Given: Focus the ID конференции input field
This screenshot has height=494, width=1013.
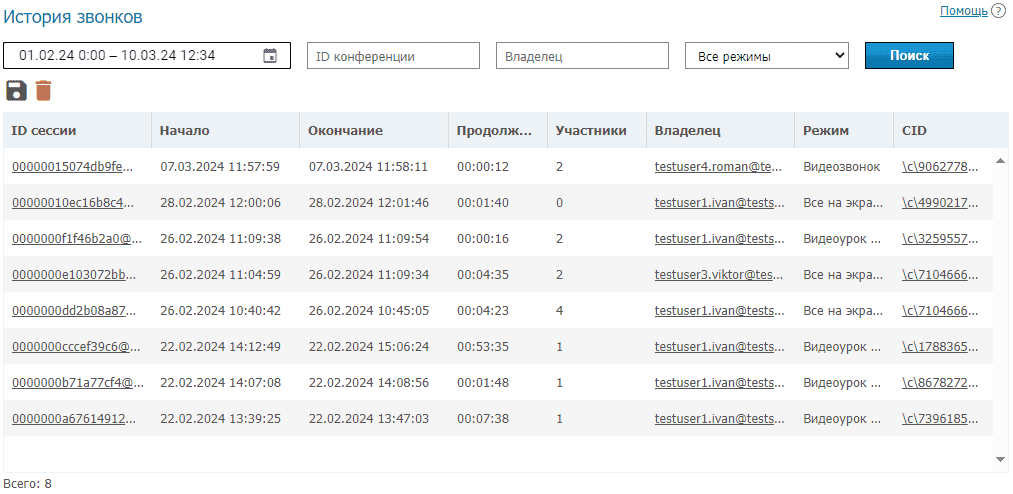Looking at the screenshot, I should point(393,56).
